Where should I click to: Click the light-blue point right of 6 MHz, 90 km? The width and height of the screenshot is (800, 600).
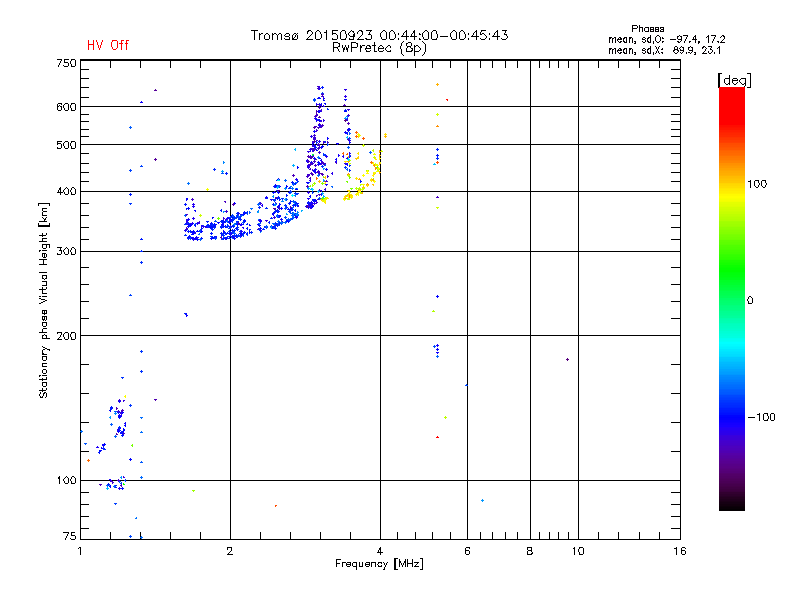(483, 501)
